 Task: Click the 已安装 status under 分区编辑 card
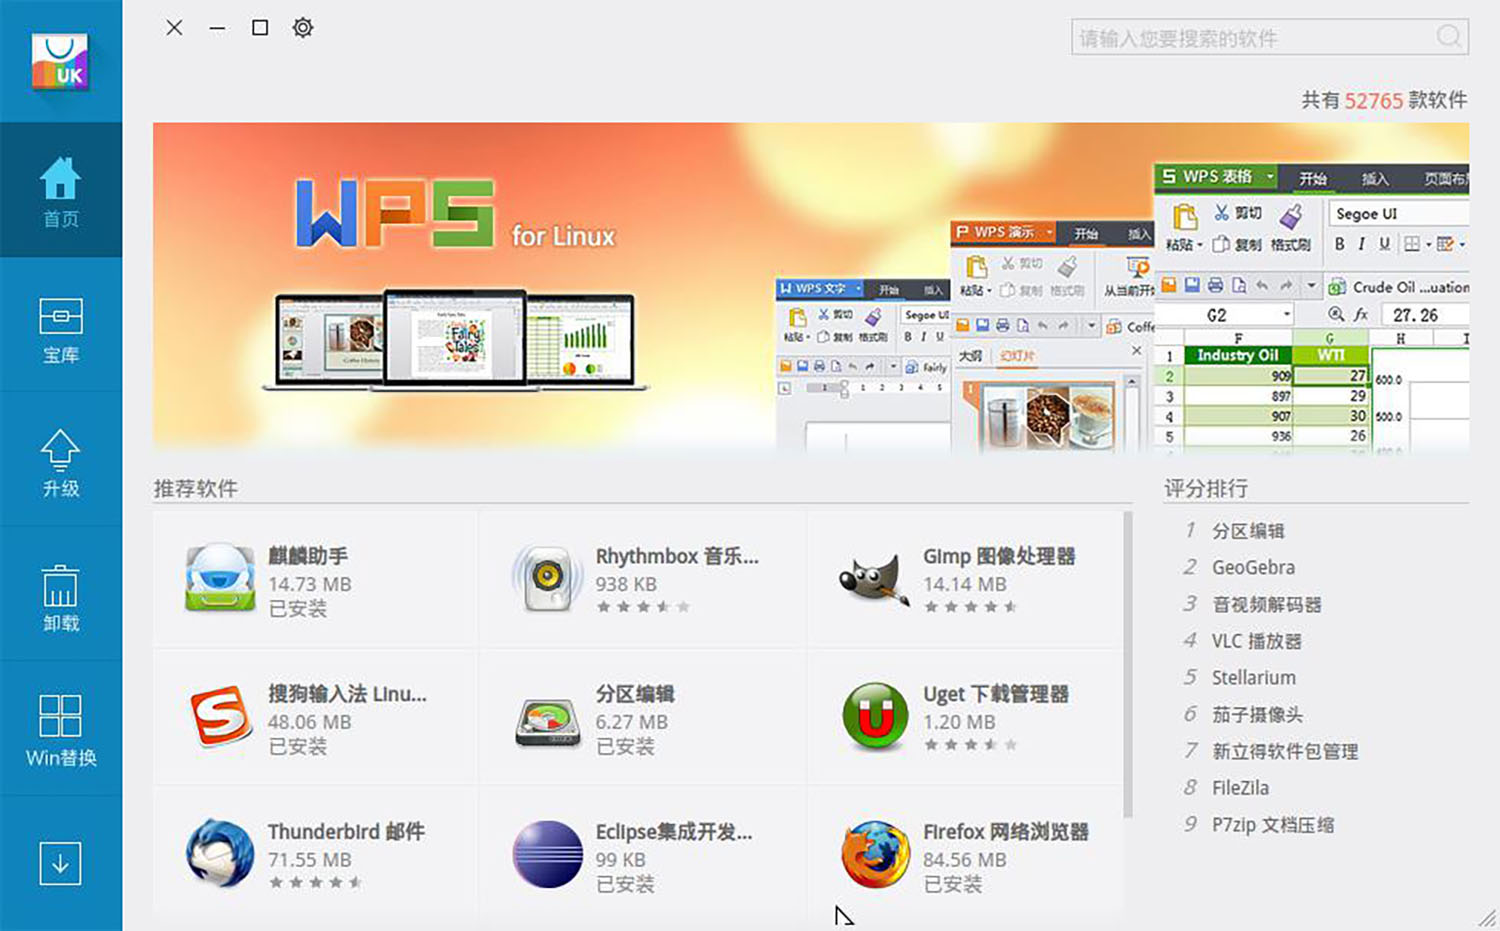coord(625,746)
